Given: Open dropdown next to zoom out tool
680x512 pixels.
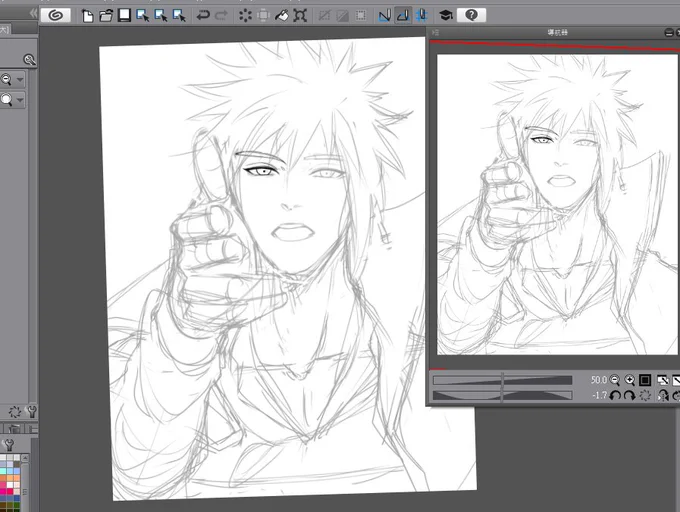Looking at the screenshot, I should coord(20,80).
